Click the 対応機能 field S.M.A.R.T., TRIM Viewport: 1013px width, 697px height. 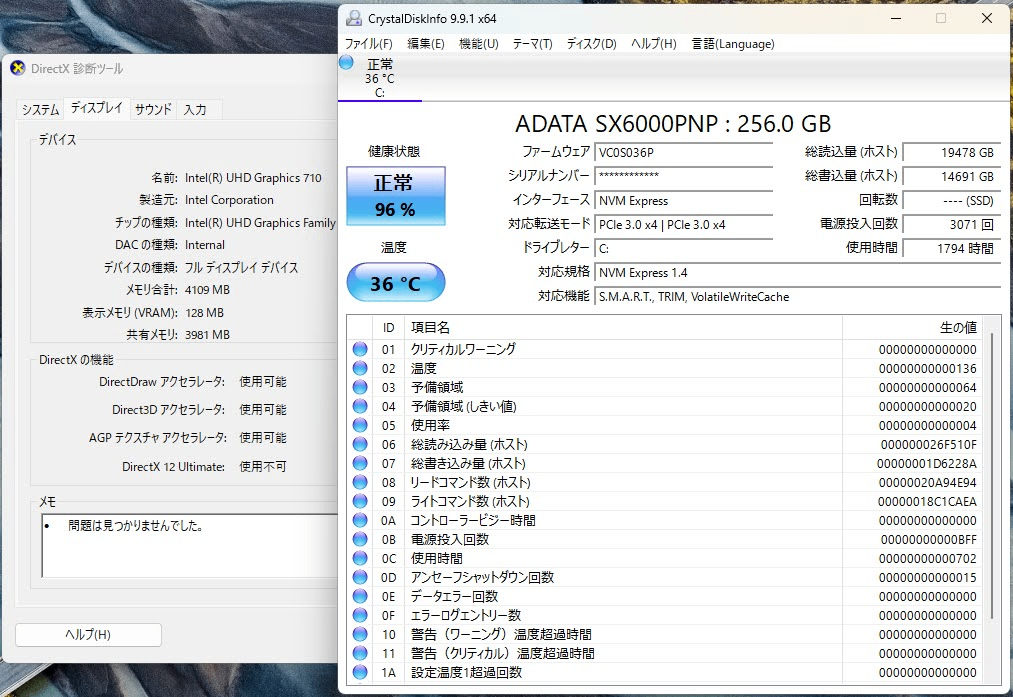coord(797,297)
